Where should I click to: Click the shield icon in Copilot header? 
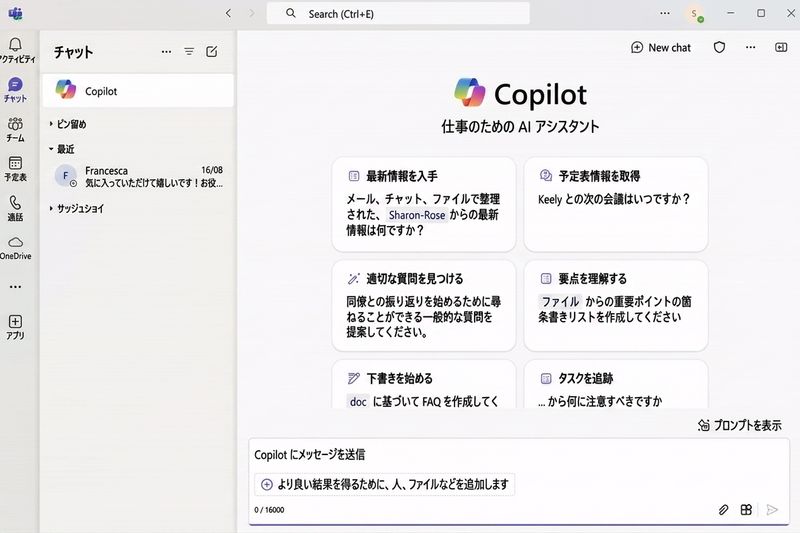tap(719, 47)
